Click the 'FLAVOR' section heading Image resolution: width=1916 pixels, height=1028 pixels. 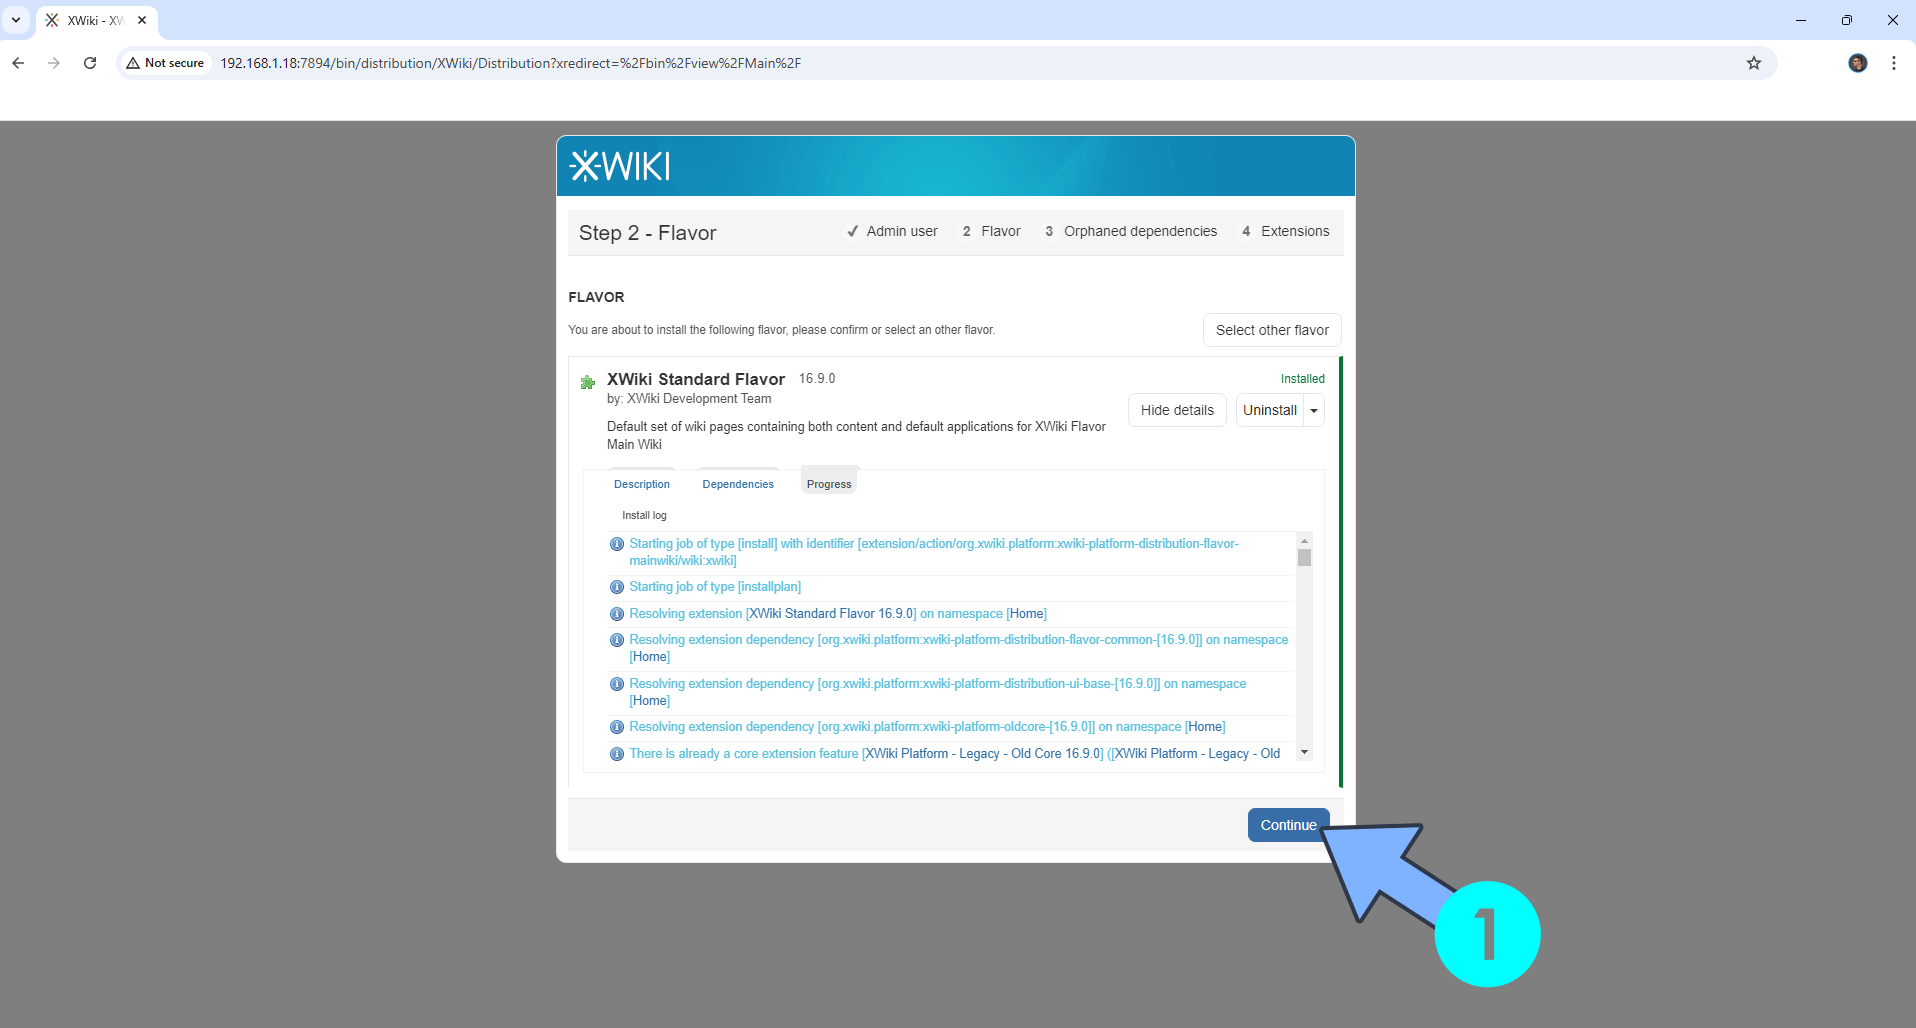596,297
